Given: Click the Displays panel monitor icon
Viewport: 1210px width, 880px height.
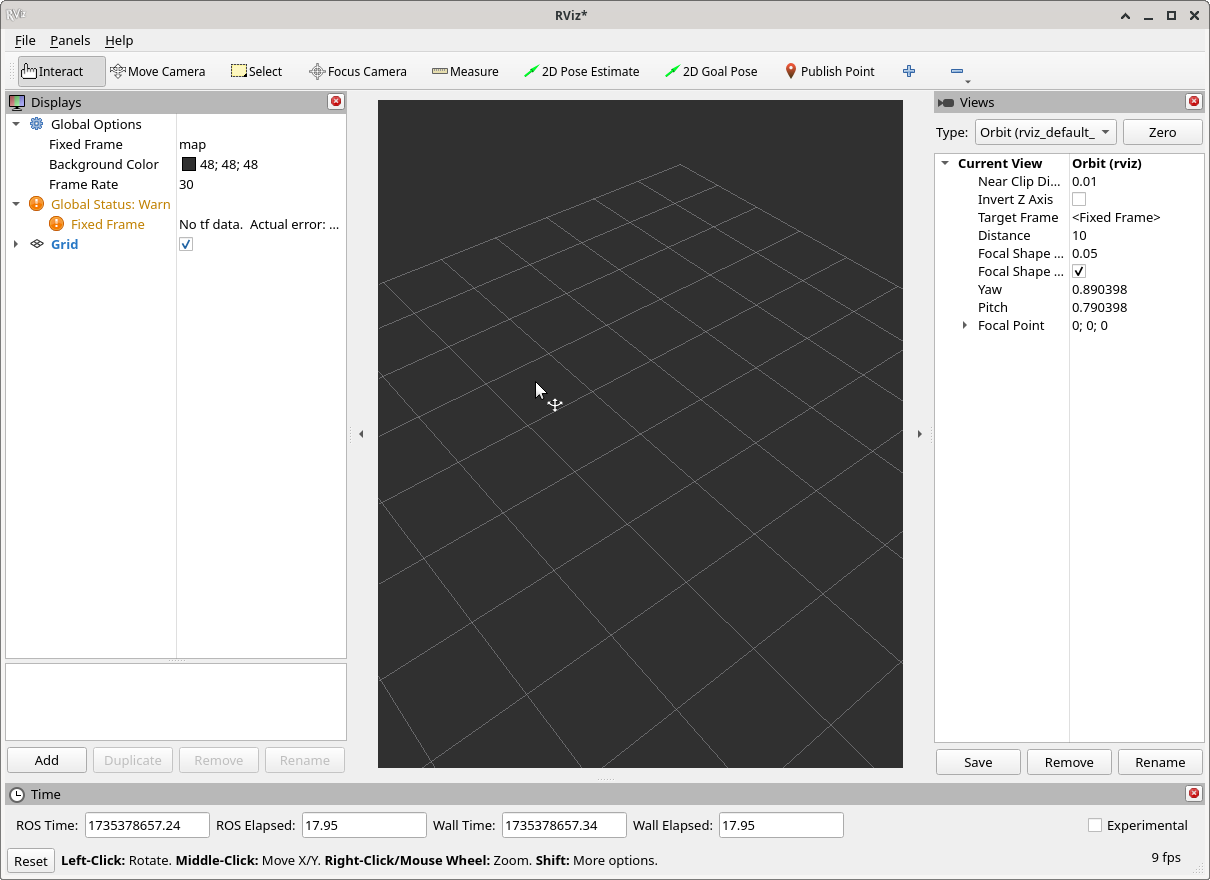Looking at the screenshot, I should [17, 102].
